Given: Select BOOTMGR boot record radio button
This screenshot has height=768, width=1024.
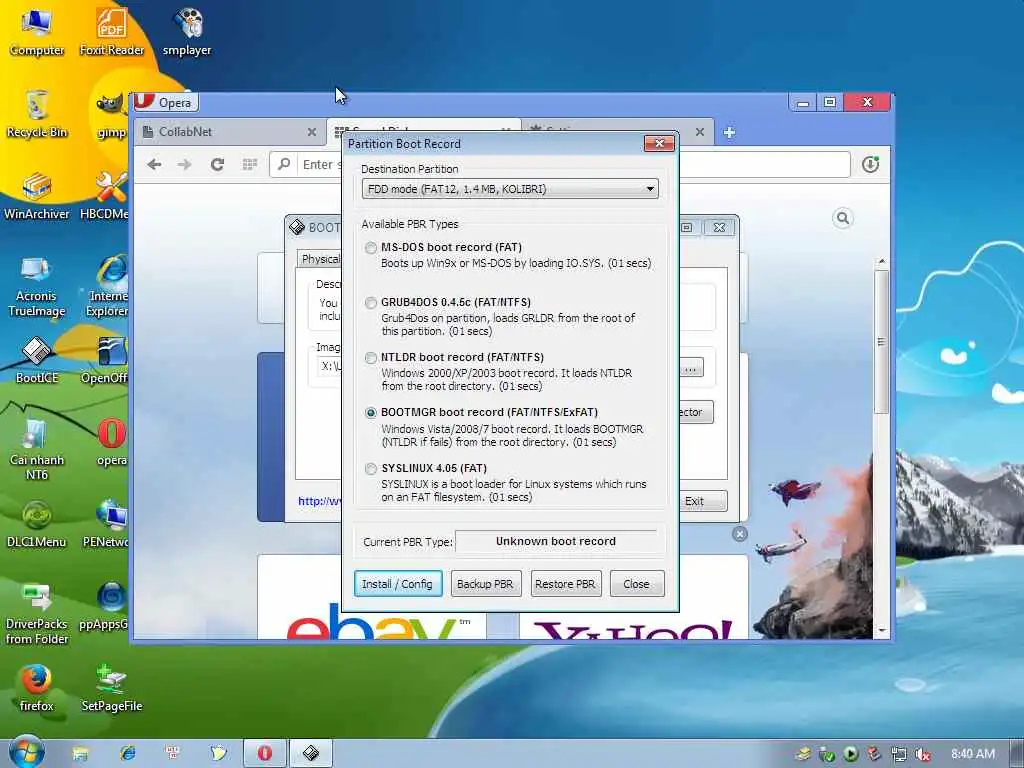Looking at the screenshot, I should [x=371, y=412].
